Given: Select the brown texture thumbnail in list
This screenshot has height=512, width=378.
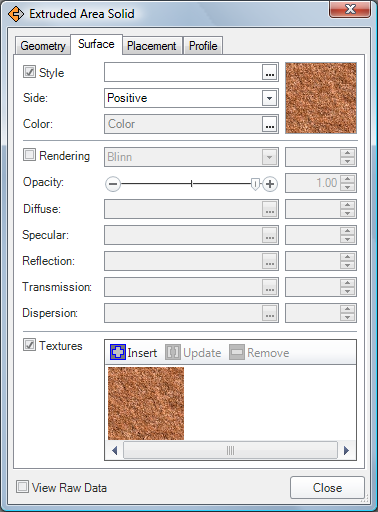Looking at the screenshot, I should pyautogui.click(x=146, y=403).
